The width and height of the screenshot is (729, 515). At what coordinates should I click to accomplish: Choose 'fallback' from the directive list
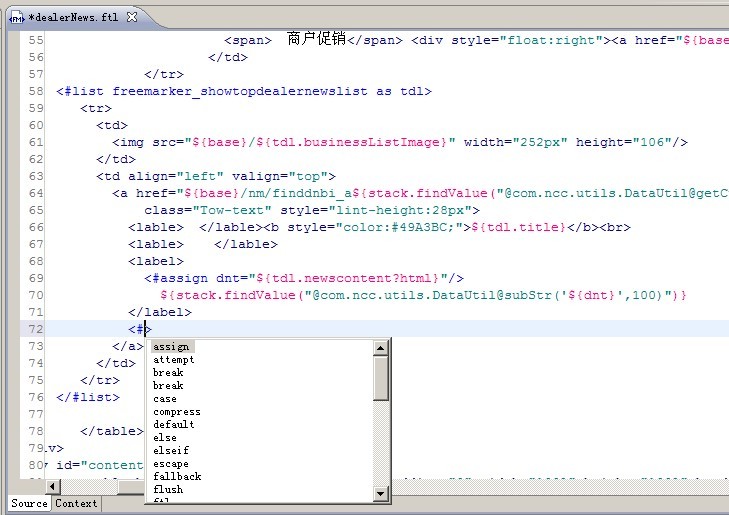tap(177, 477)
